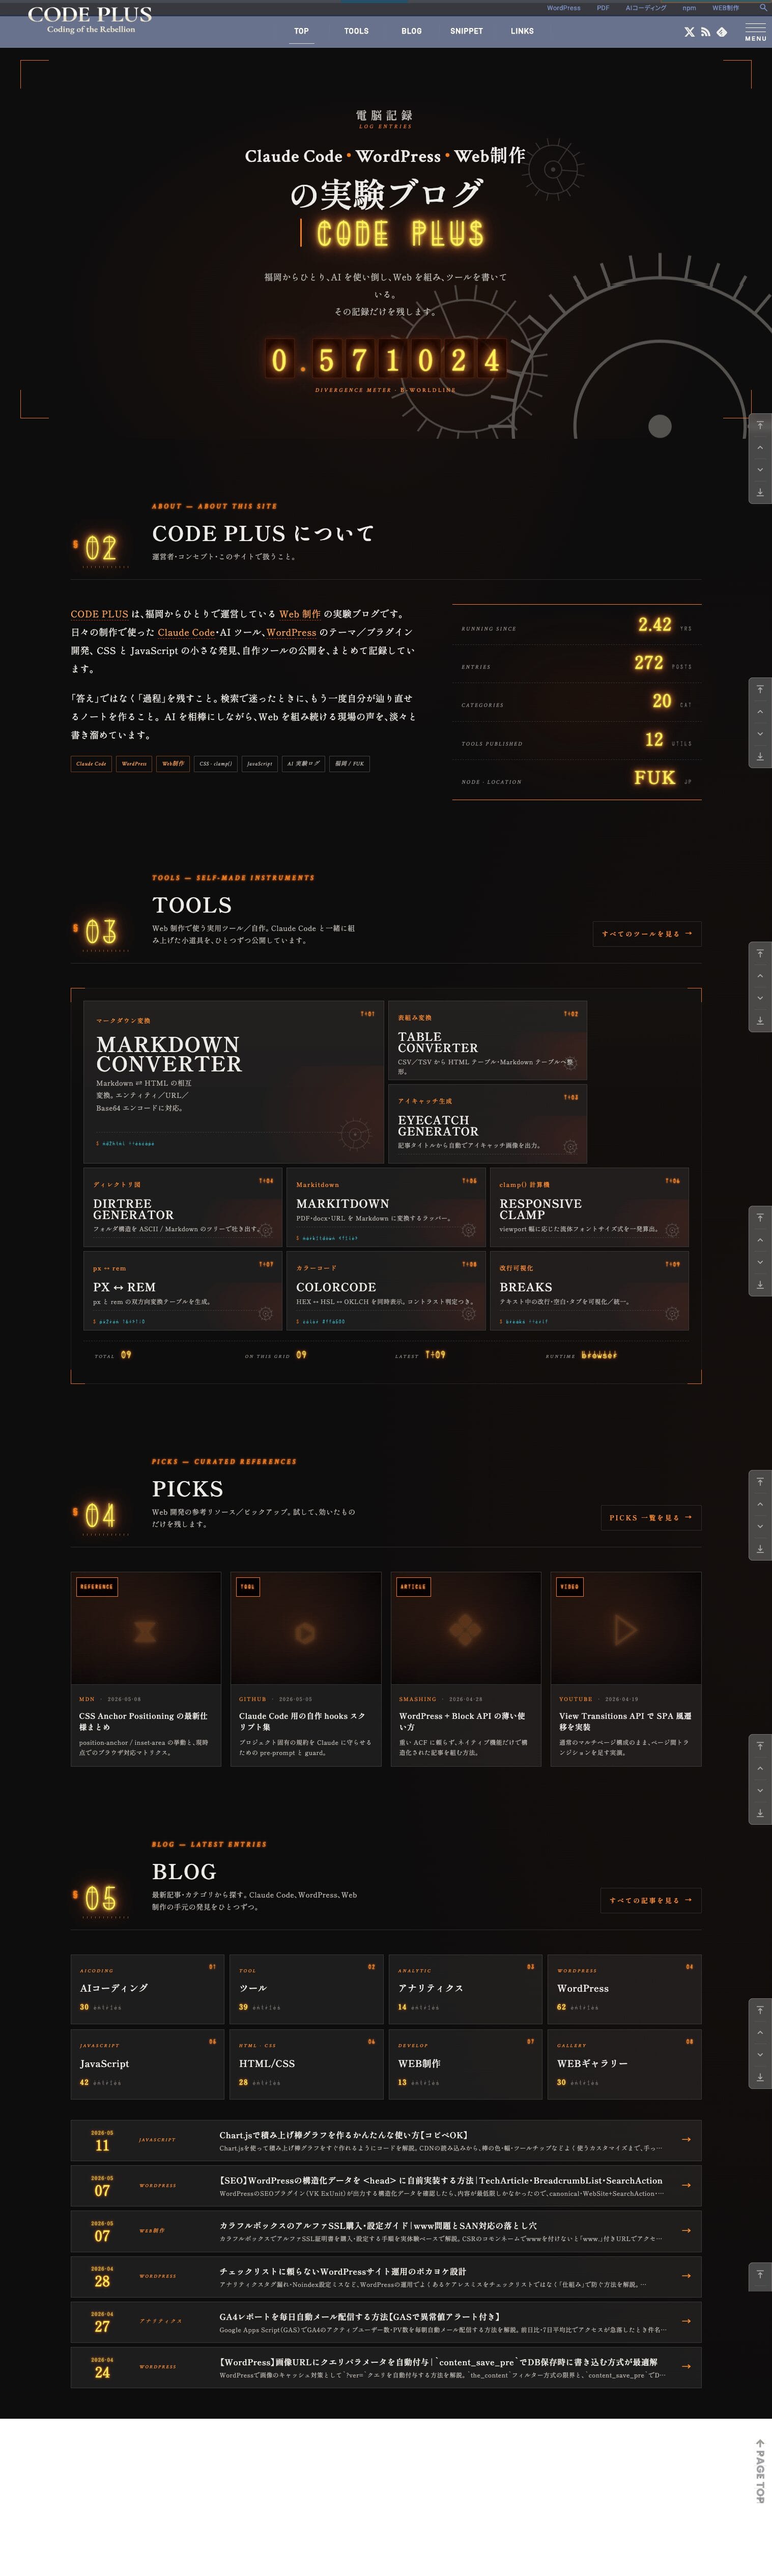The height and width of the screenshot is (2576, 772).
Task: Click the inline CODE PLUS link in about text
Action: [99, 614]
